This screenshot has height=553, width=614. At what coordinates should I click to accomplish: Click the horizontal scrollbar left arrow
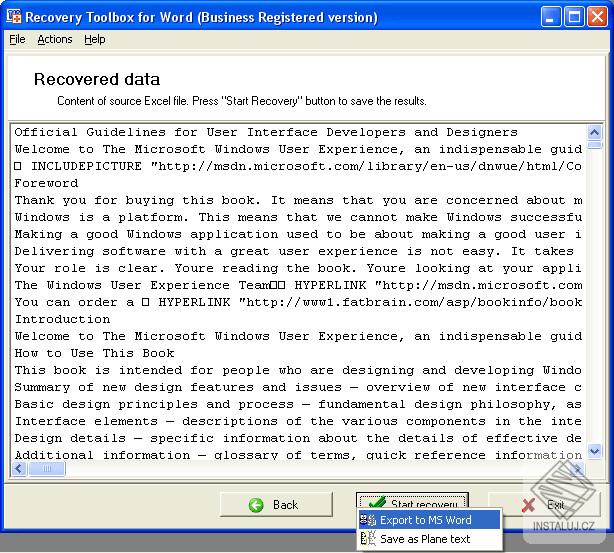pos(19,468)
